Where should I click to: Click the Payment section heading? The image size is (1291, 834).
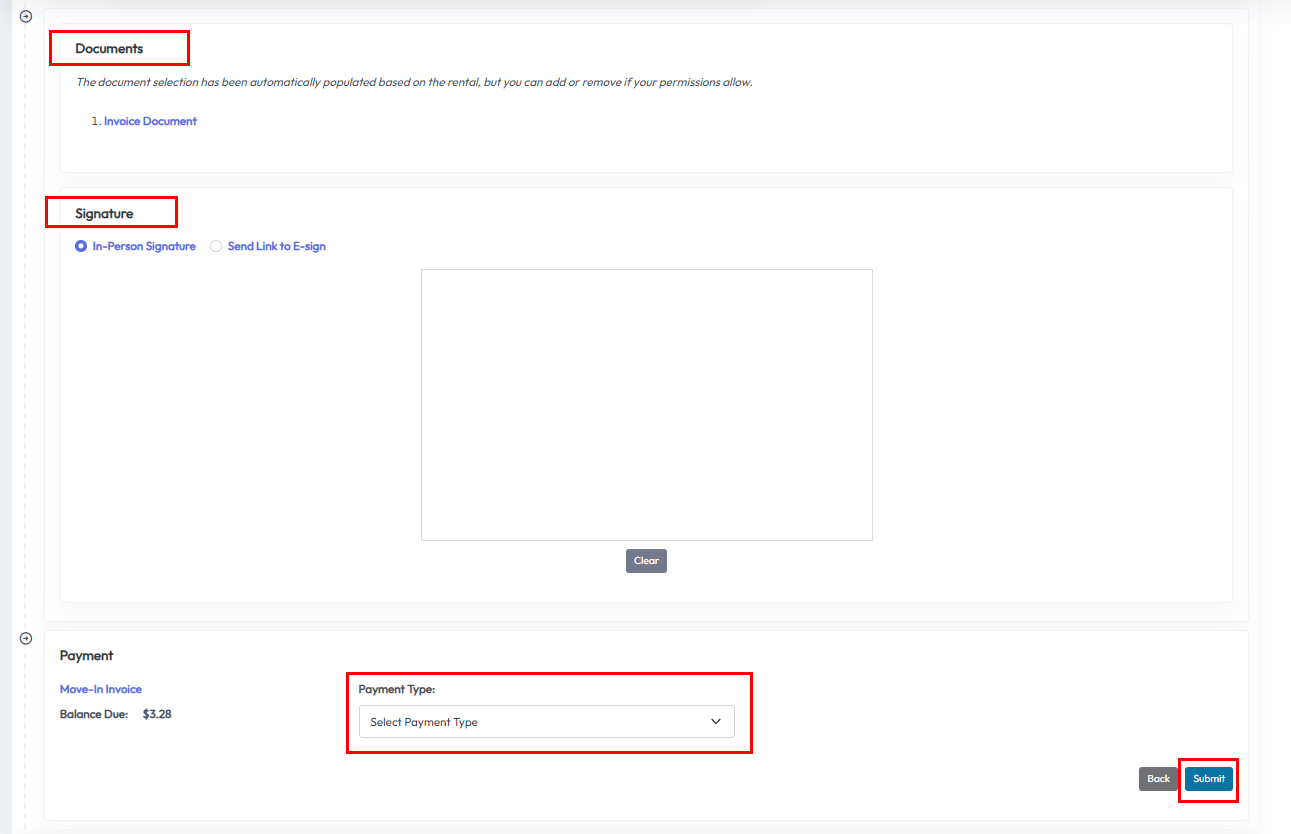[87, 656]
